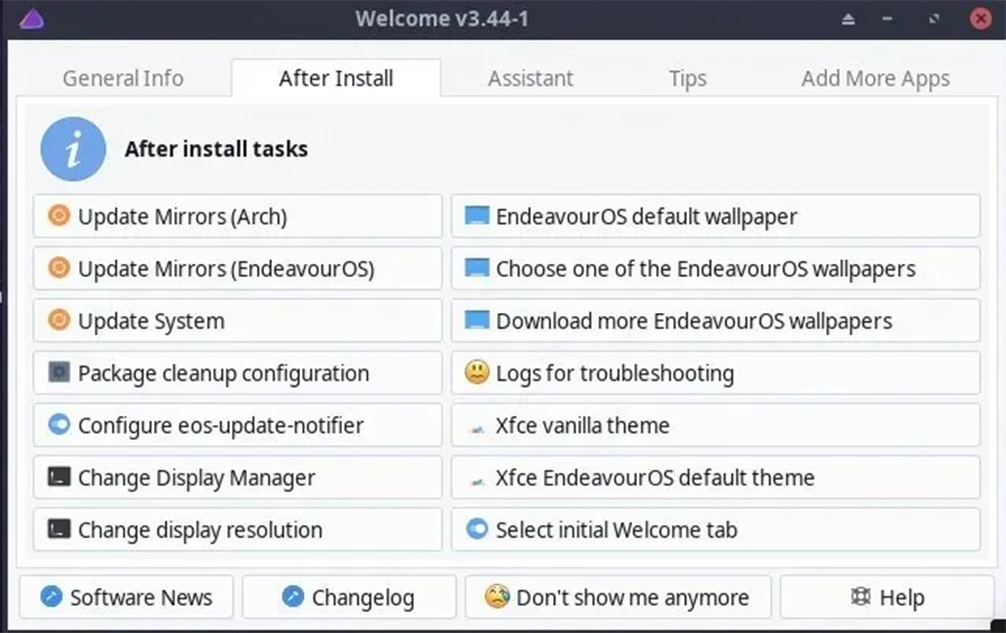Viewport: 1006px width, 633px height.
Task: Click the smiley icon for Logs for troubleshooting
Action: click(x=477, y=373)
